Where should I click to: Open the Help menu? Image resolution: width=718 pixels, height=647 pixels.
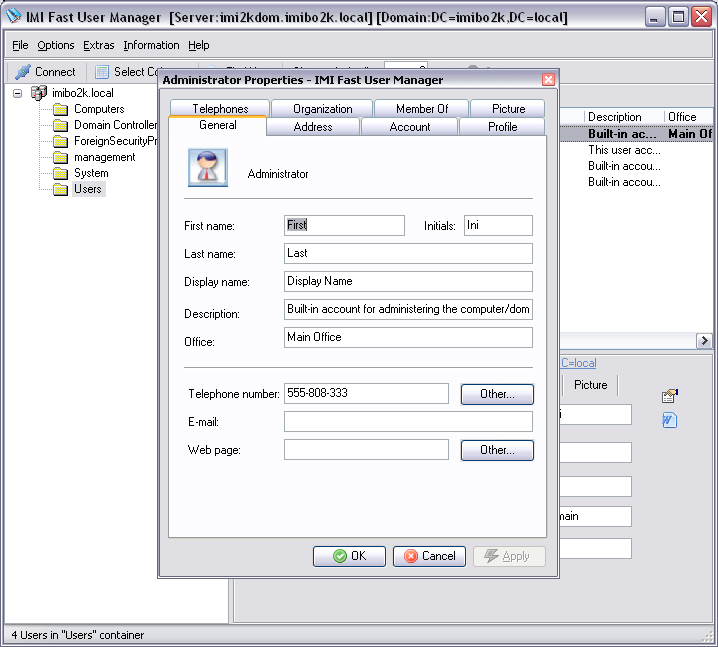tap(198, 45)
